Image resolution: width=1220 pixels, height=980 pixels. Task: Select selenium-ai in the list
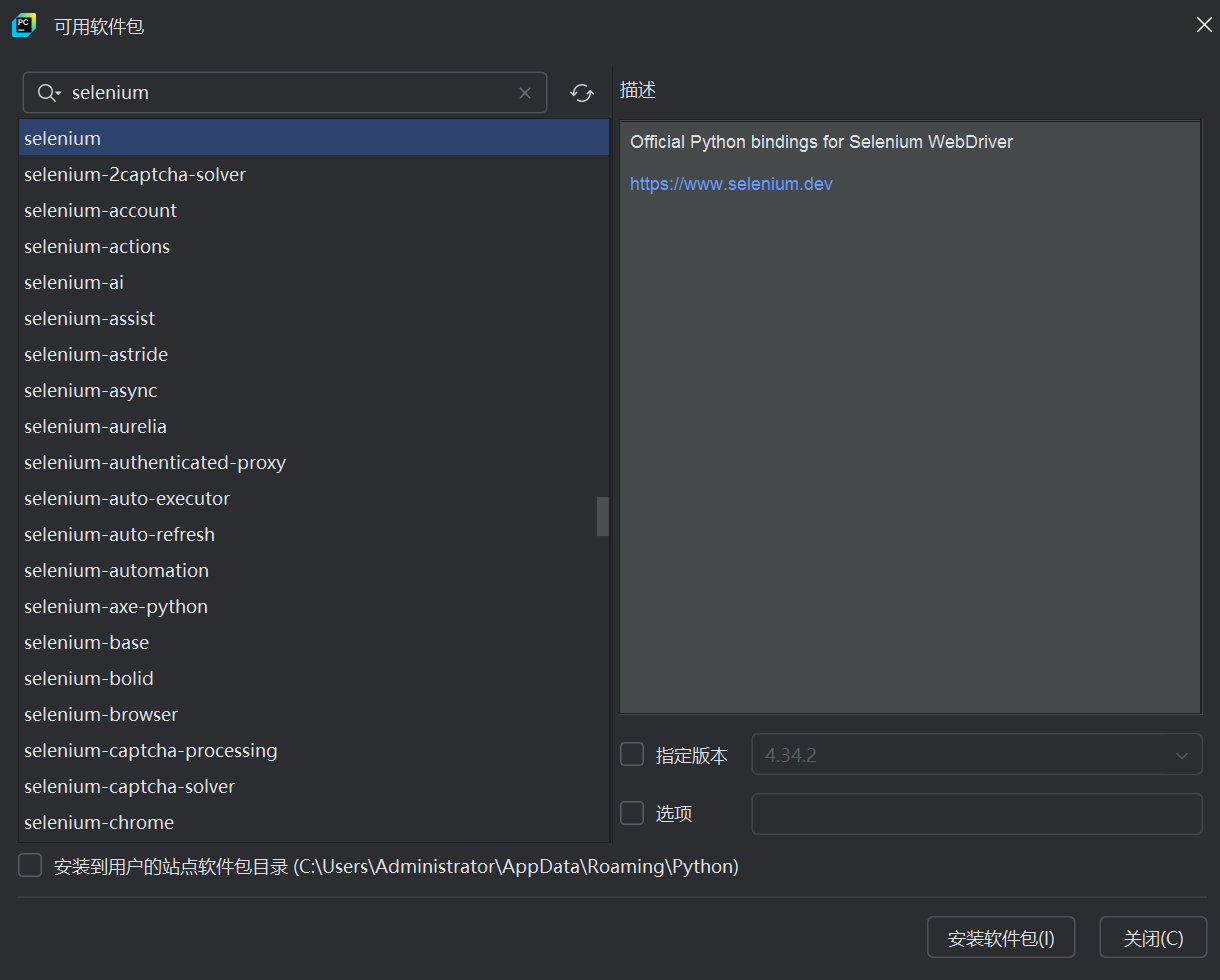[314, 282]
